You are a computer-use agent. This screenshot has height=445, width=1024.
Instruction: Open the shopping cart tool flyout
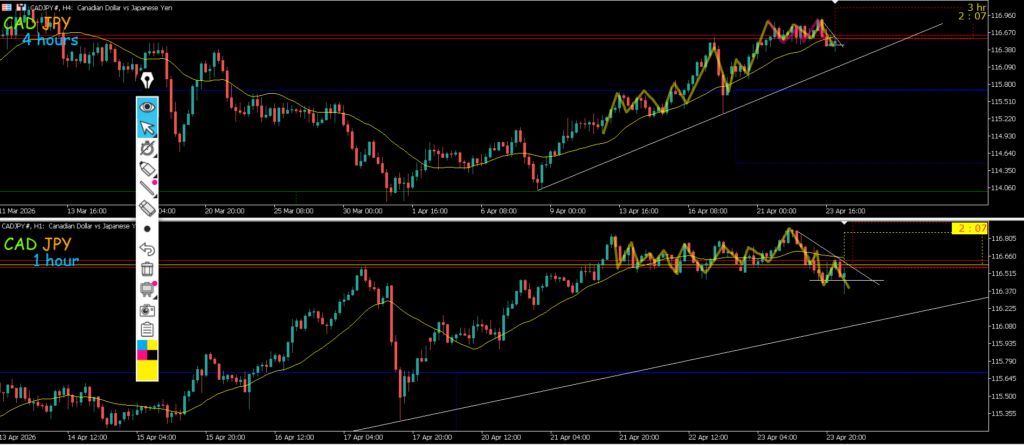147,289
